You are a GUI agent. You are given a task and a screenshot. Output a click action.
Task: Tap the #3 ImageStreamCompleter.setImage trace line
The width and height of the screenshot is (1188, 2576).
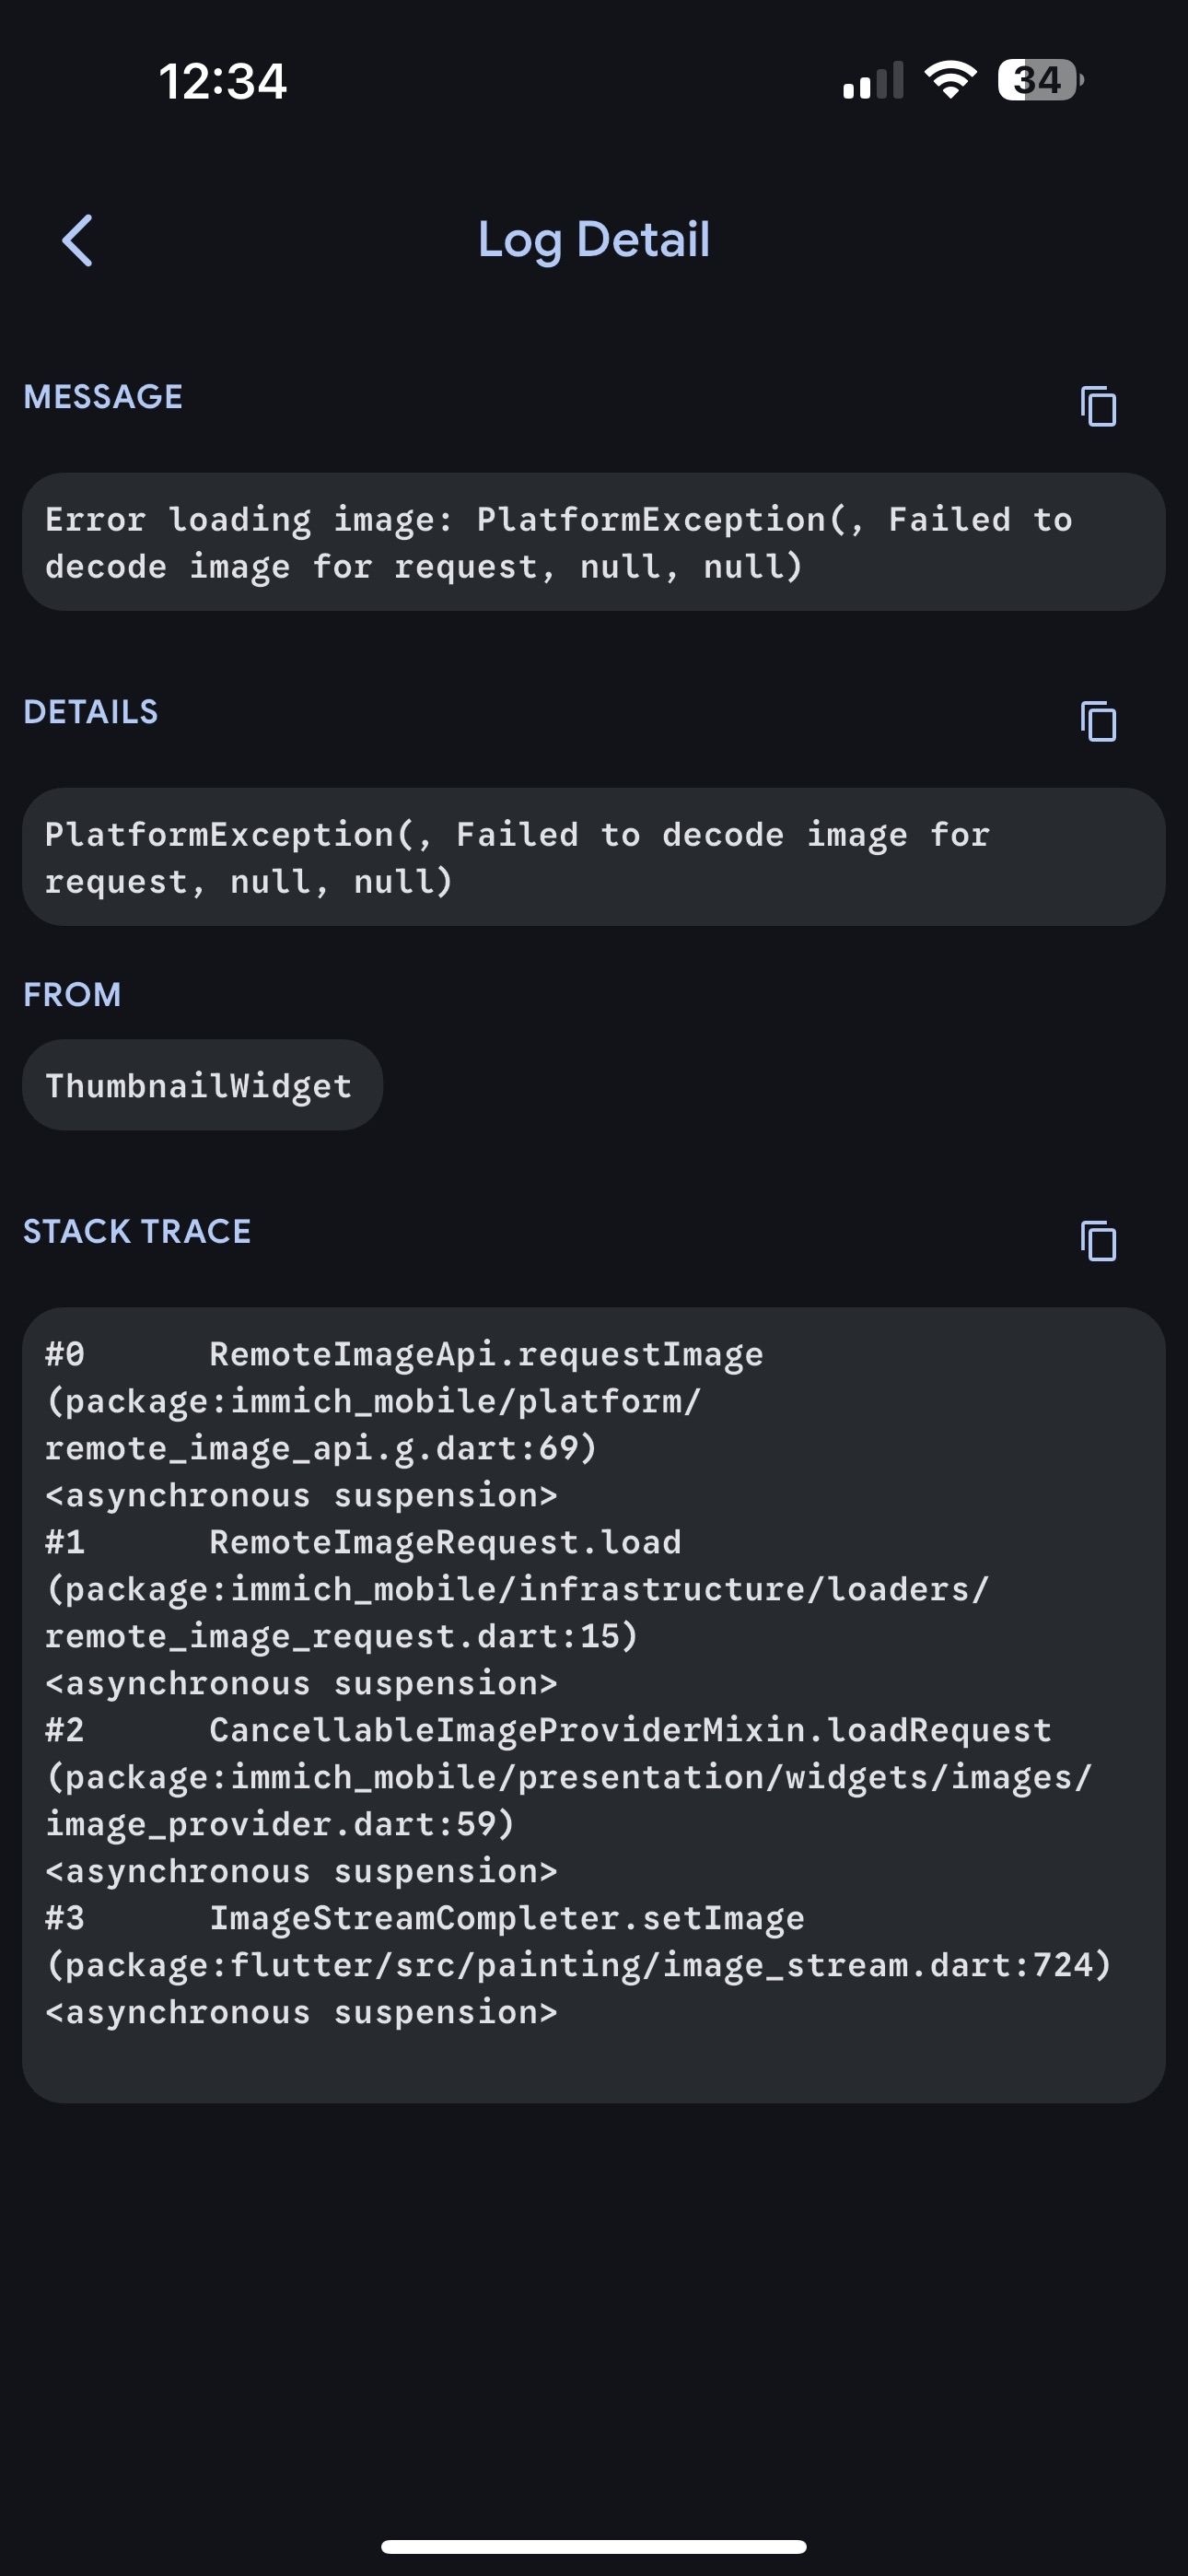pos(506,1919)
